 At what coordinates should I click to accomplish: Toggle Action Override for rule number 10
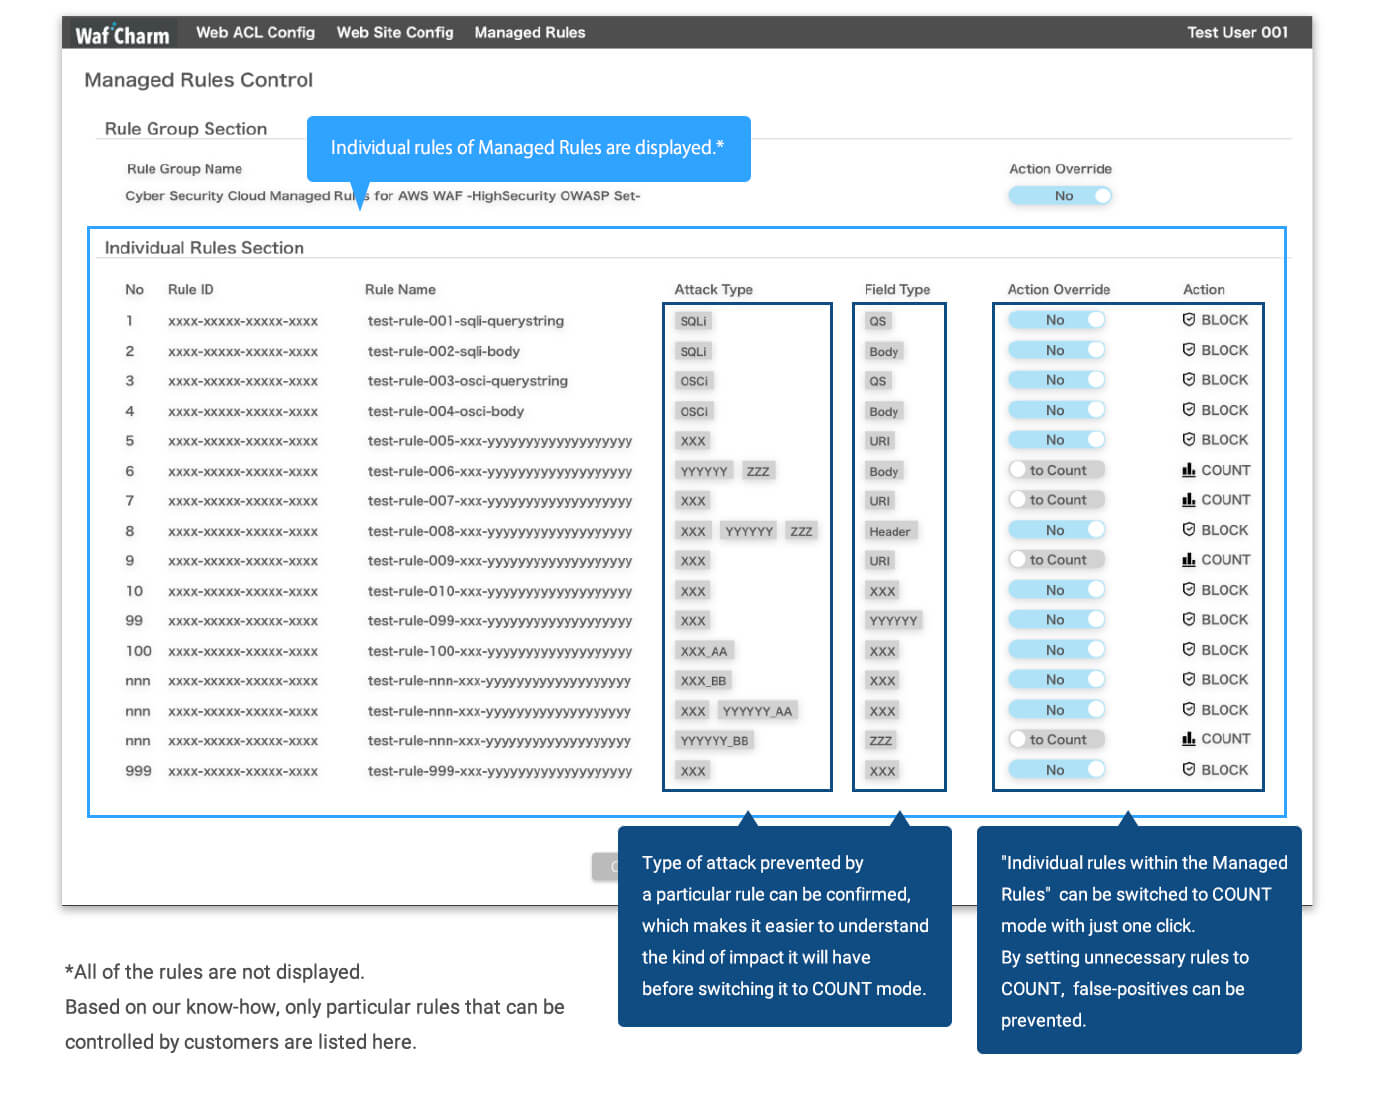point(1056,590)
